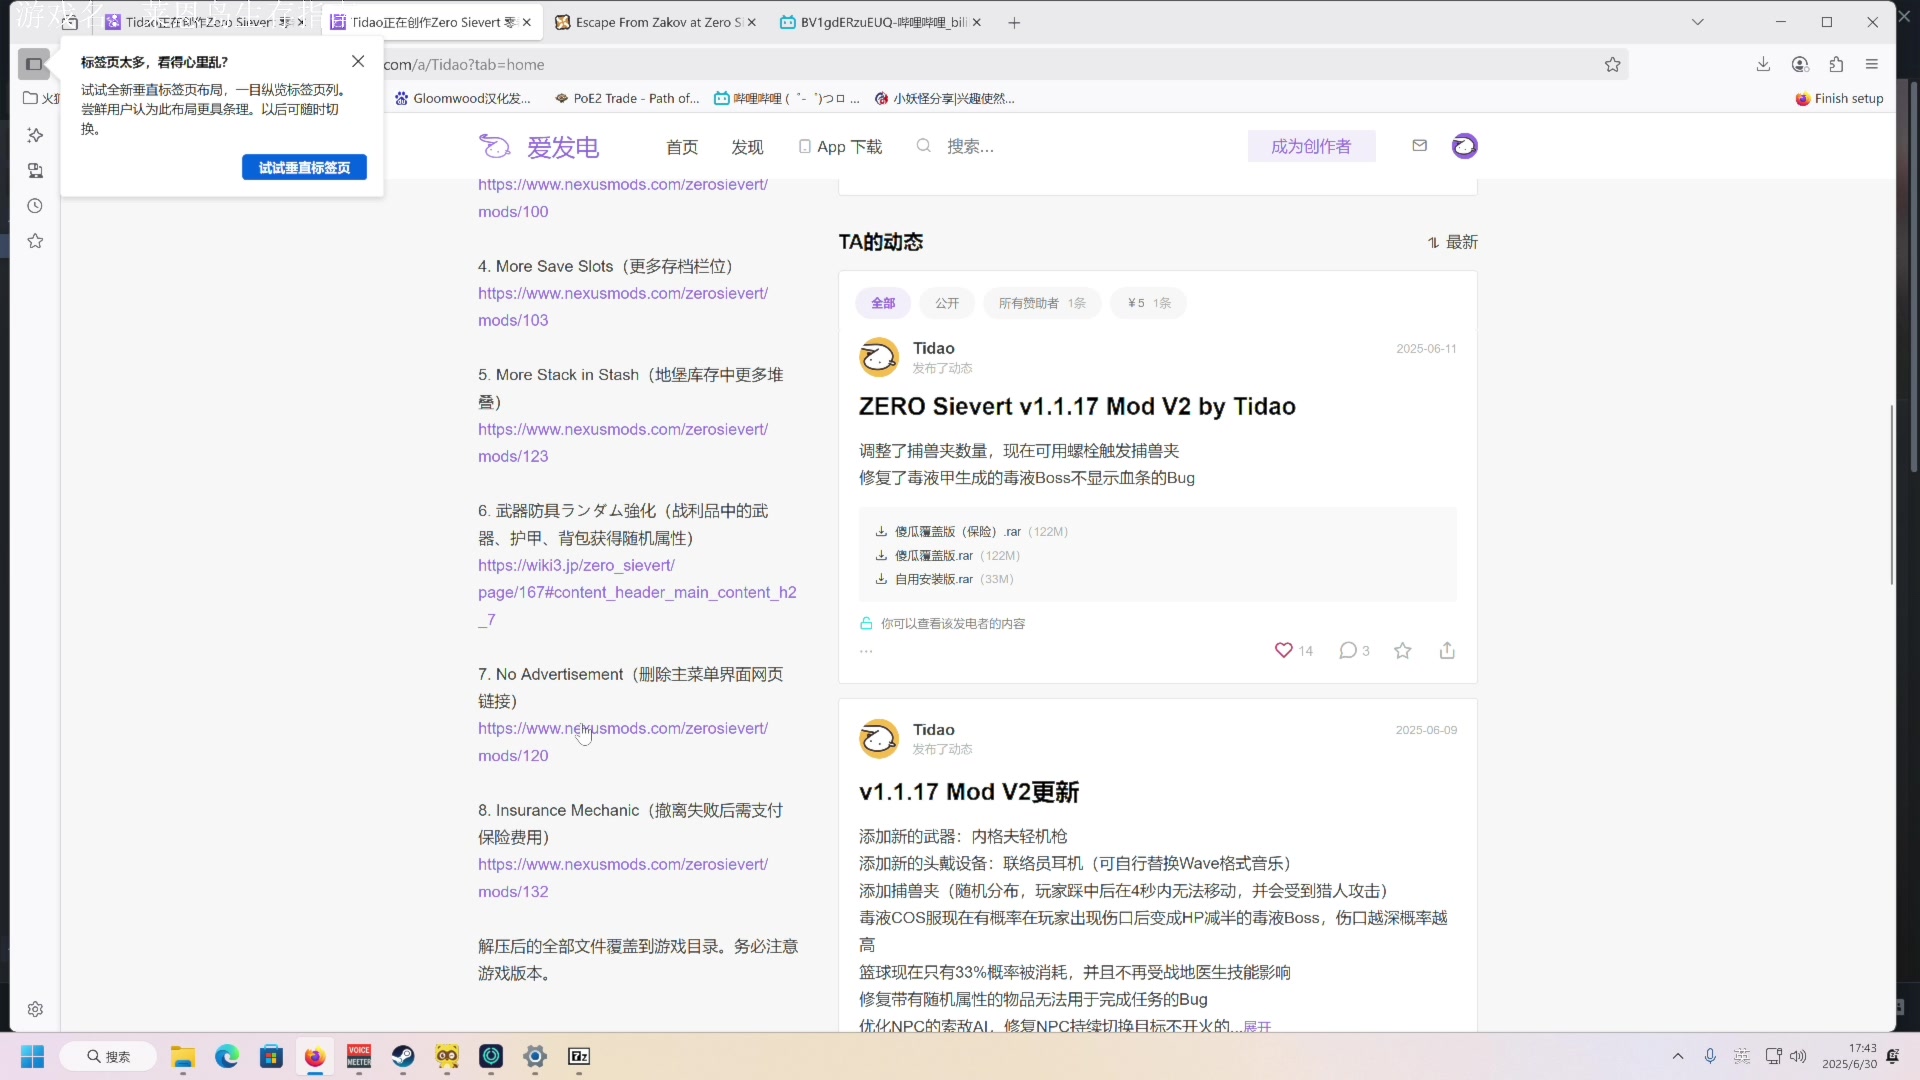Open the Insurance Mechanic nexusmods link
The height and width of the screenshot is (1080, 1920).
point(623,878)
